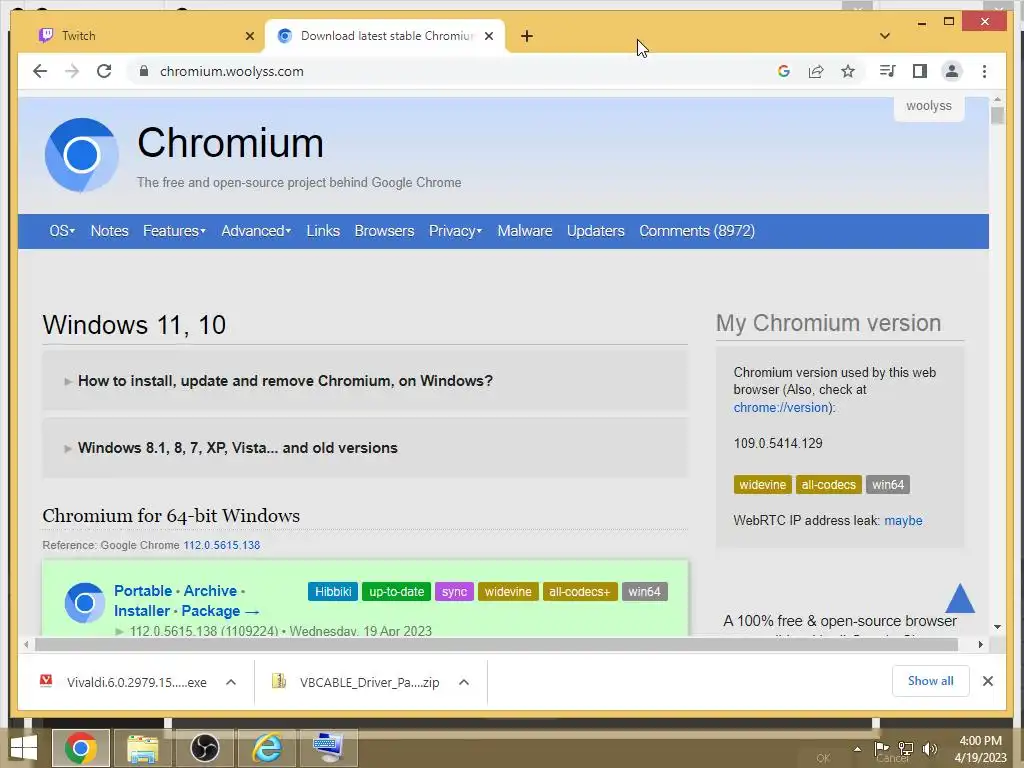
Task: Open the Notes menu item
Action: (109, 231)
